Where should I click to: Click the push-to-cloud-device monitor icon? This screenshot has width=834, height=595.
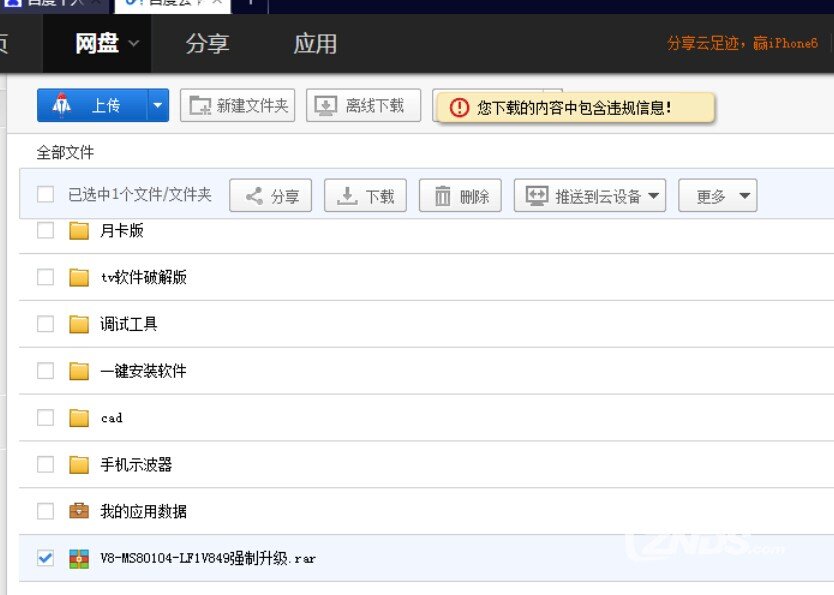[537, 196]
